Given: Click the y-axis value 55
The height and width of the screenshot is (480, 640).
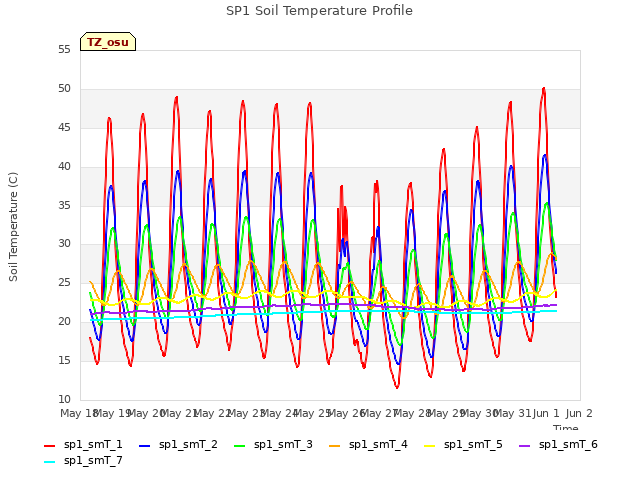Looking at the screenshot, I should [x=64, y=49].
